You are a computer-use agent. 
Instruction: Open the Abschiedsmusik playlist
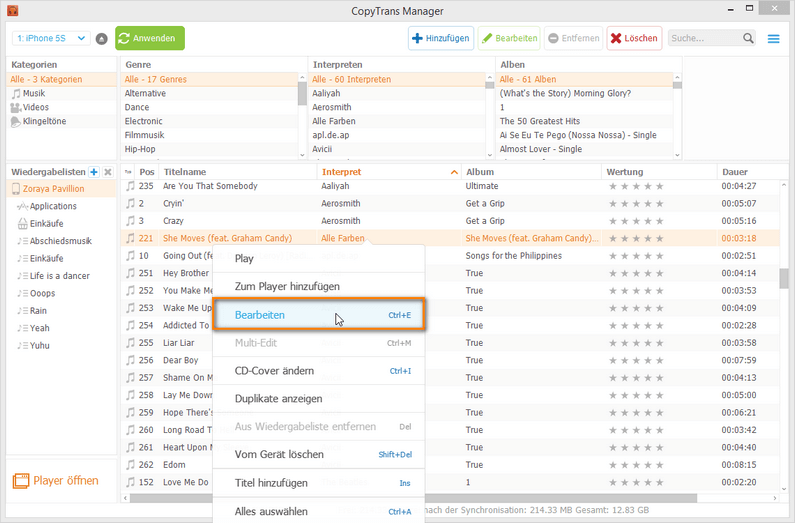60,241
